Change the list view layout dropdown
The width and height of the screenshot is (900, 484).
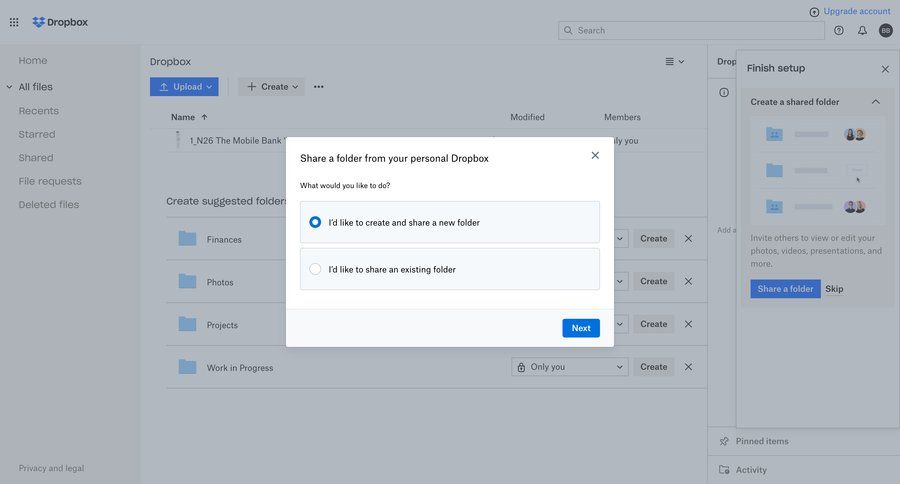[674, 61]
